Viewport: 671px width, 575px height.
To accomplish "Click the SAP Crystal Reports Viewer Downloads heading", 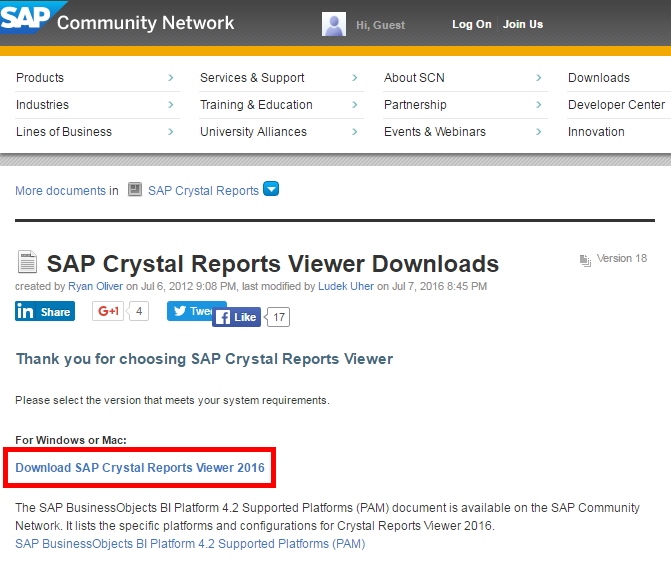I will pos(273,264).
